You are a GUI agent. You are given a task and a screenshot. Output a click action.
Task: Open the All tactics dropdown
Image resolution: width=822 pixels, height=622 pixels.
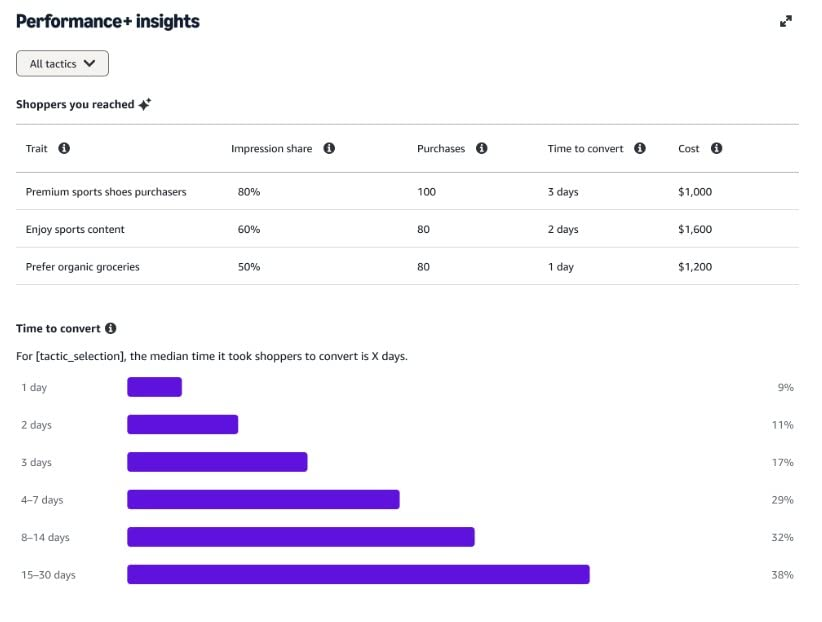pyautogui.click(x=62, y=64)
